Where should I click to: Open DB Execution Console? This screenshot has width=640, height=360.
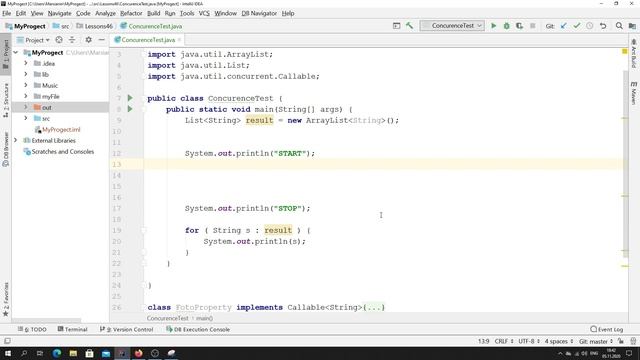click(x=198, y=329)
